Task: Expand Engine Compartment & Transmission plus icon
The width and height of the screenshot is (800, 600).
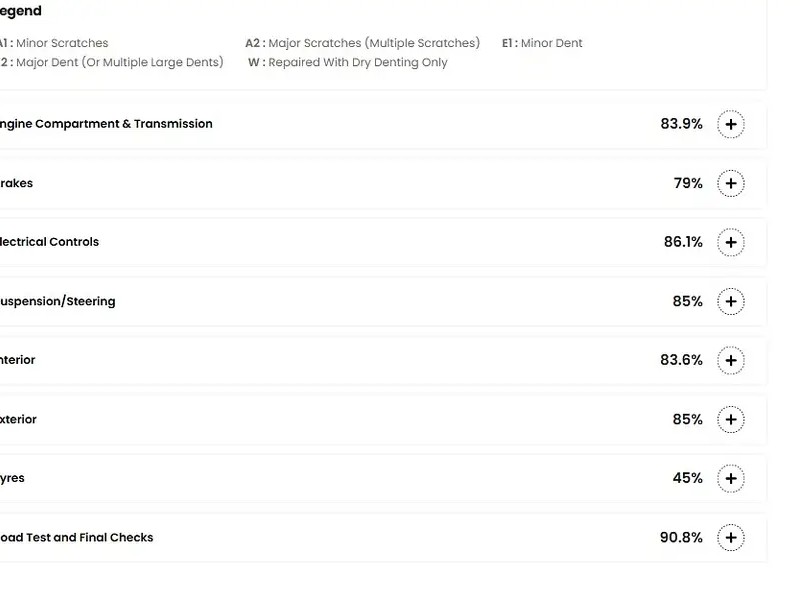Action: coord(731,125)
